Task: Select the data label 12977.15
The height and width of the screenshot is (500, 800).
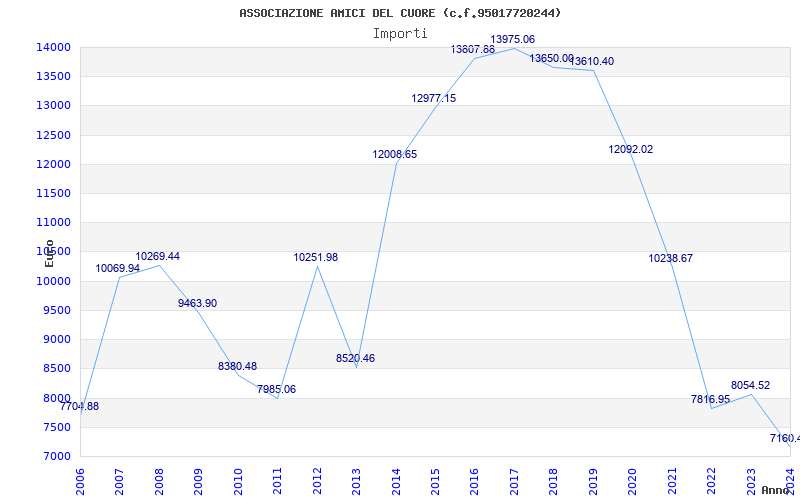Action: click(434, 98)
